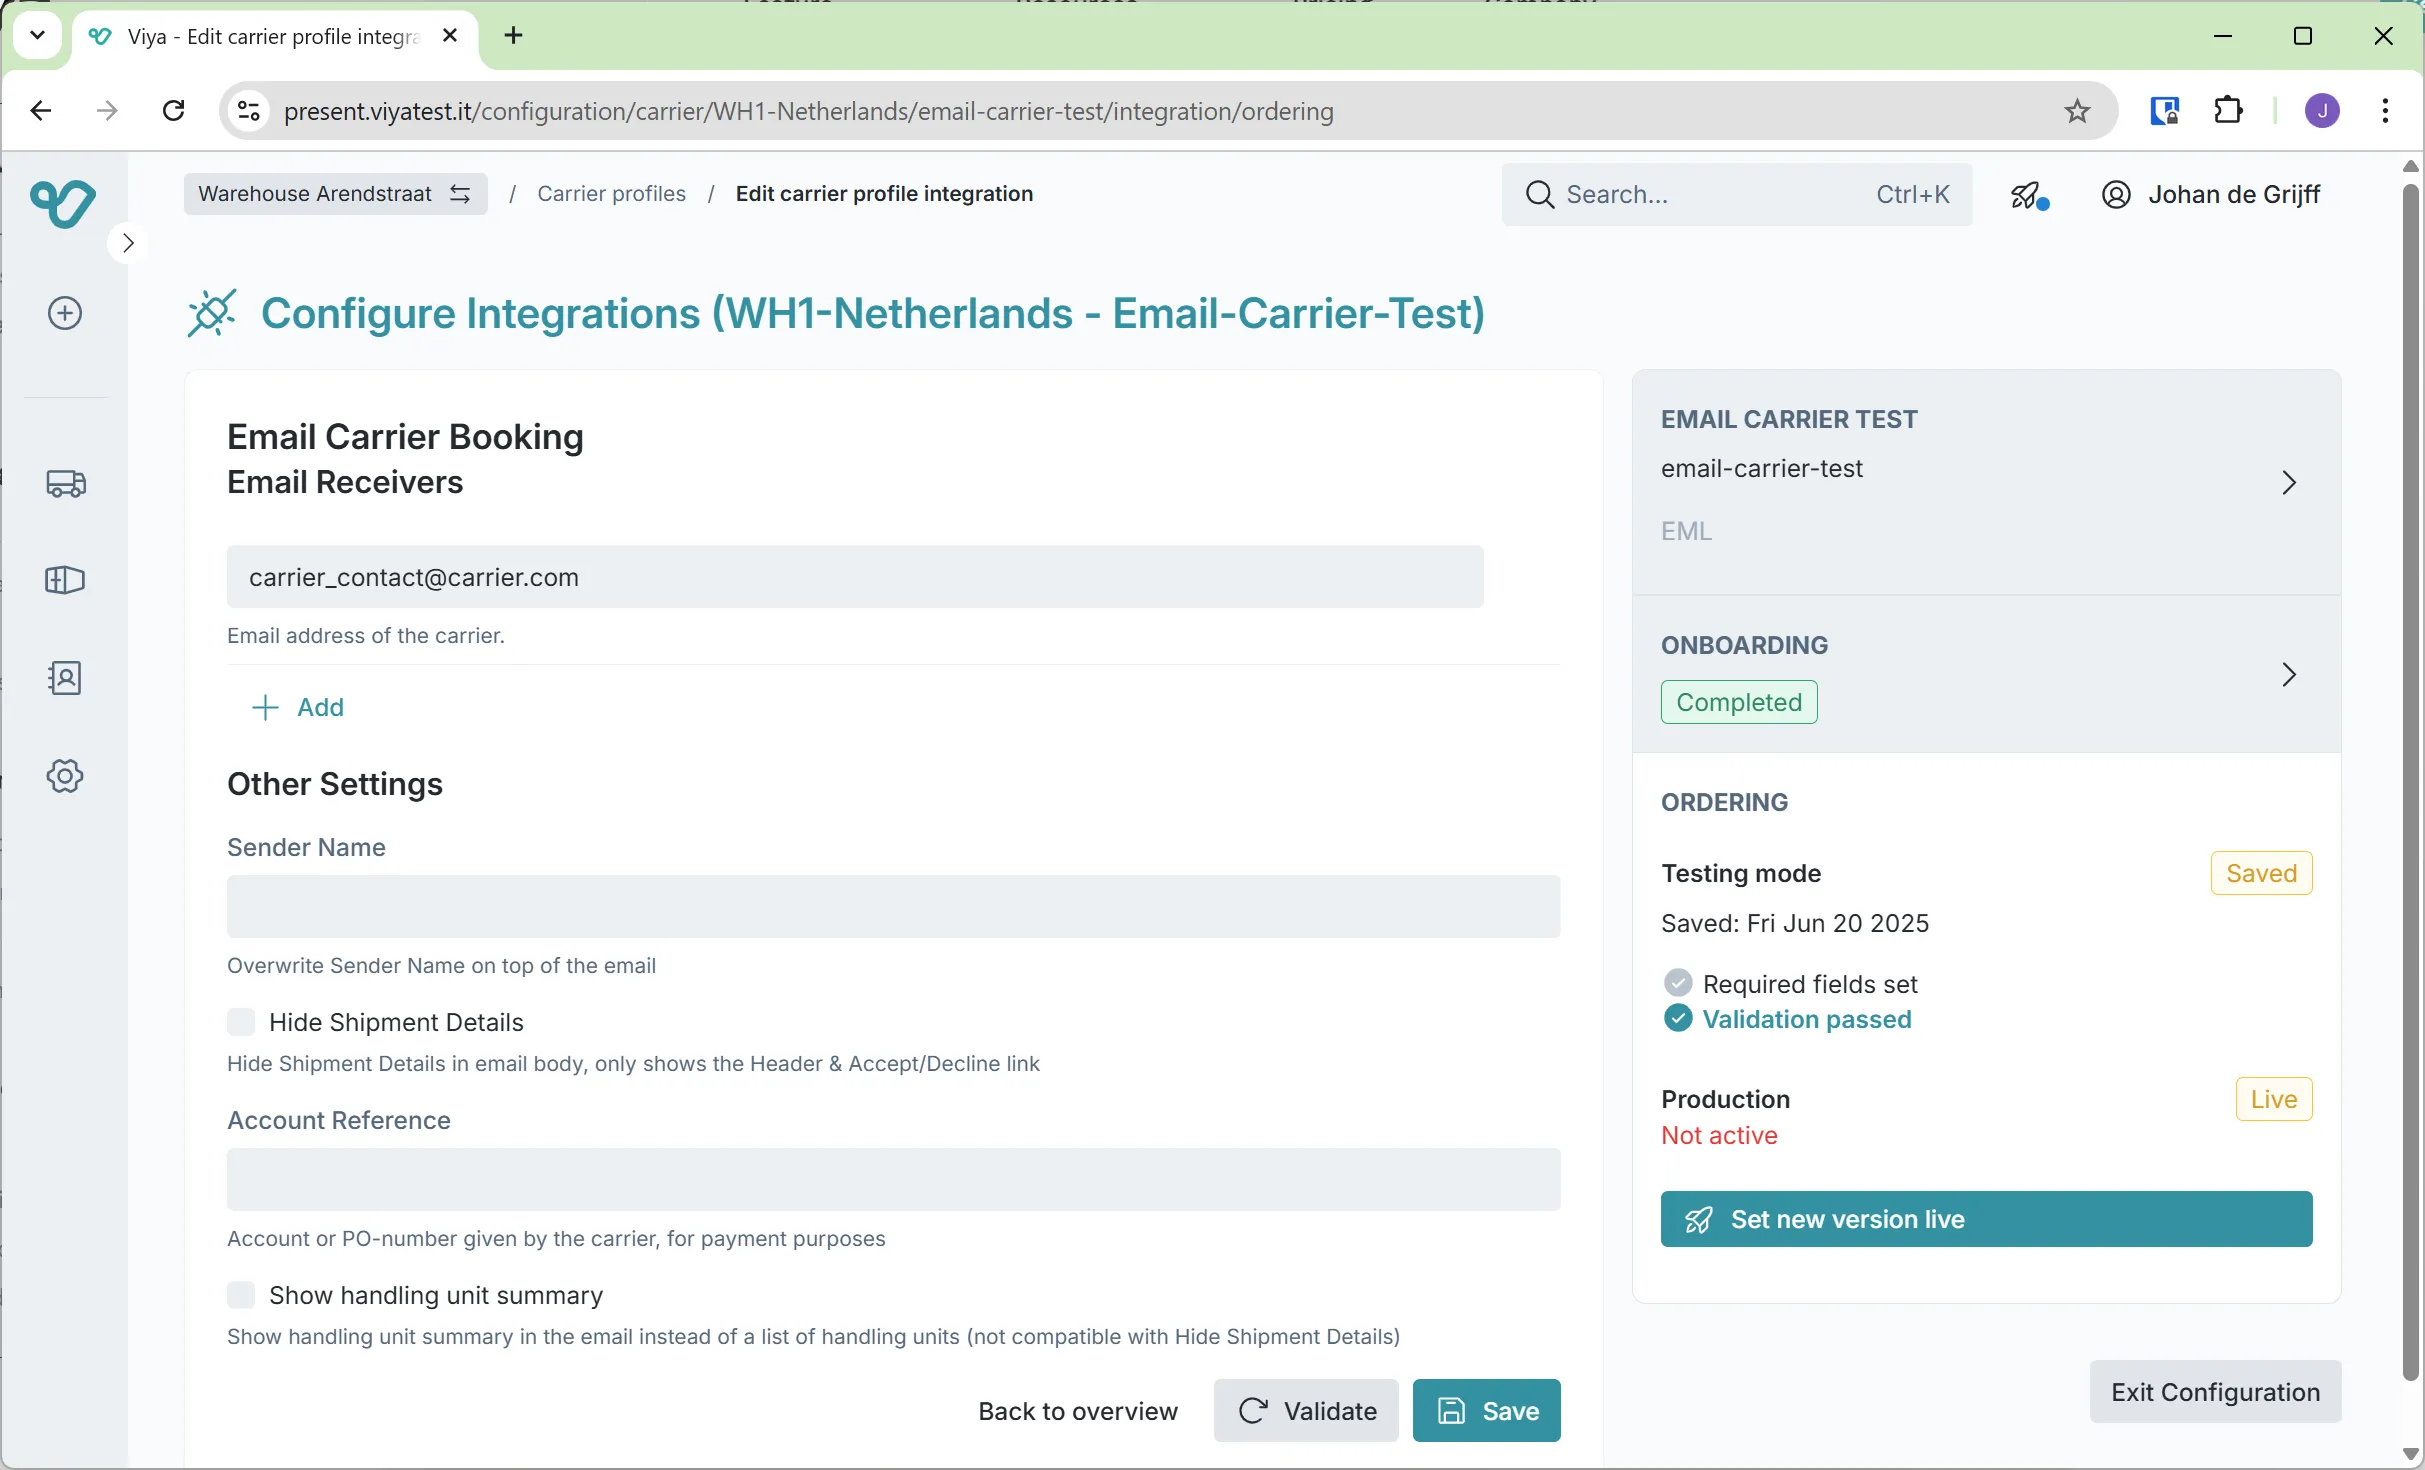This screenshot has height=1470, width=2425.
Task: Click Set new version live
Action: click(1985, 1219)
